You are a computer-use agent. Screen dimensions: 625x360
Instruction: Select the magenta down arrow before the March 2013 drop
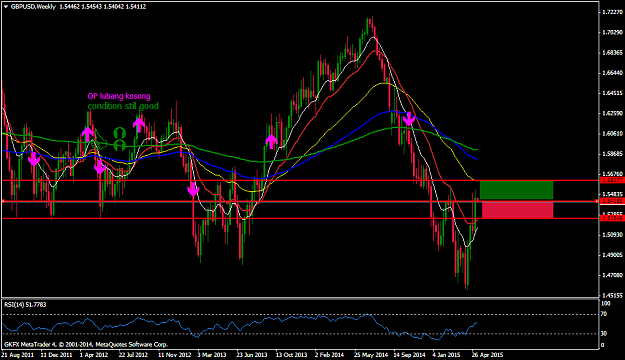[193, 189]
